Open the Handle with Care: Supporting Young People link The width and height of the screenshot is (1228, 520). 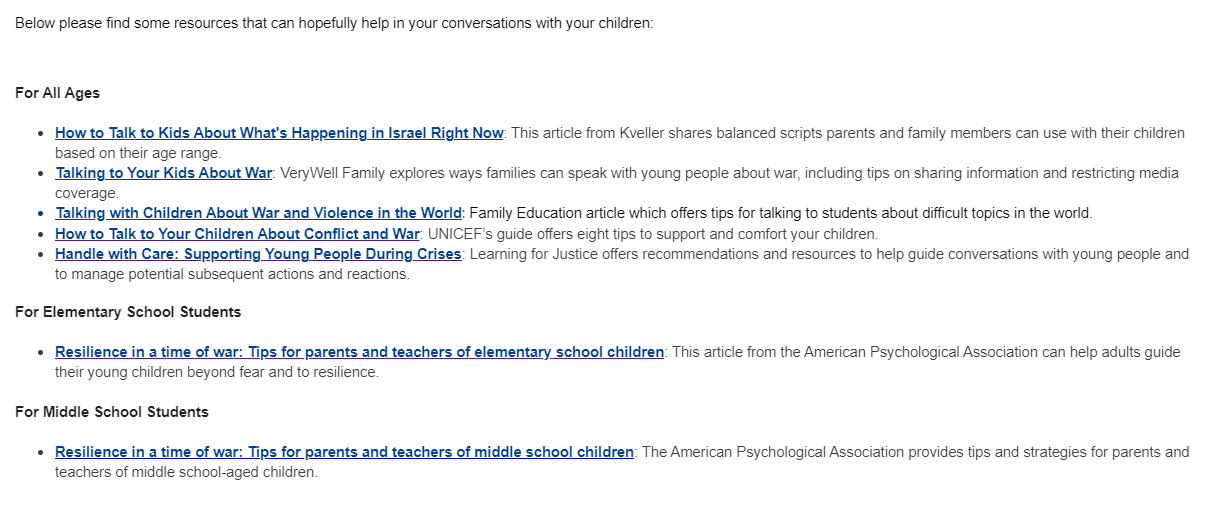click(x=258, y=254)
